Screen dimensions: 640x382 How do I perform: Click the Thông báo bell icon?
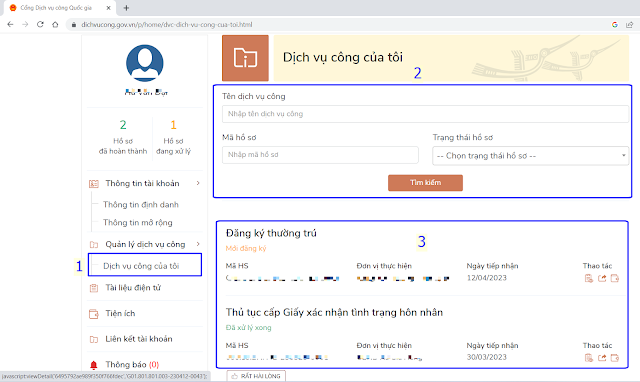coord(94,364)
